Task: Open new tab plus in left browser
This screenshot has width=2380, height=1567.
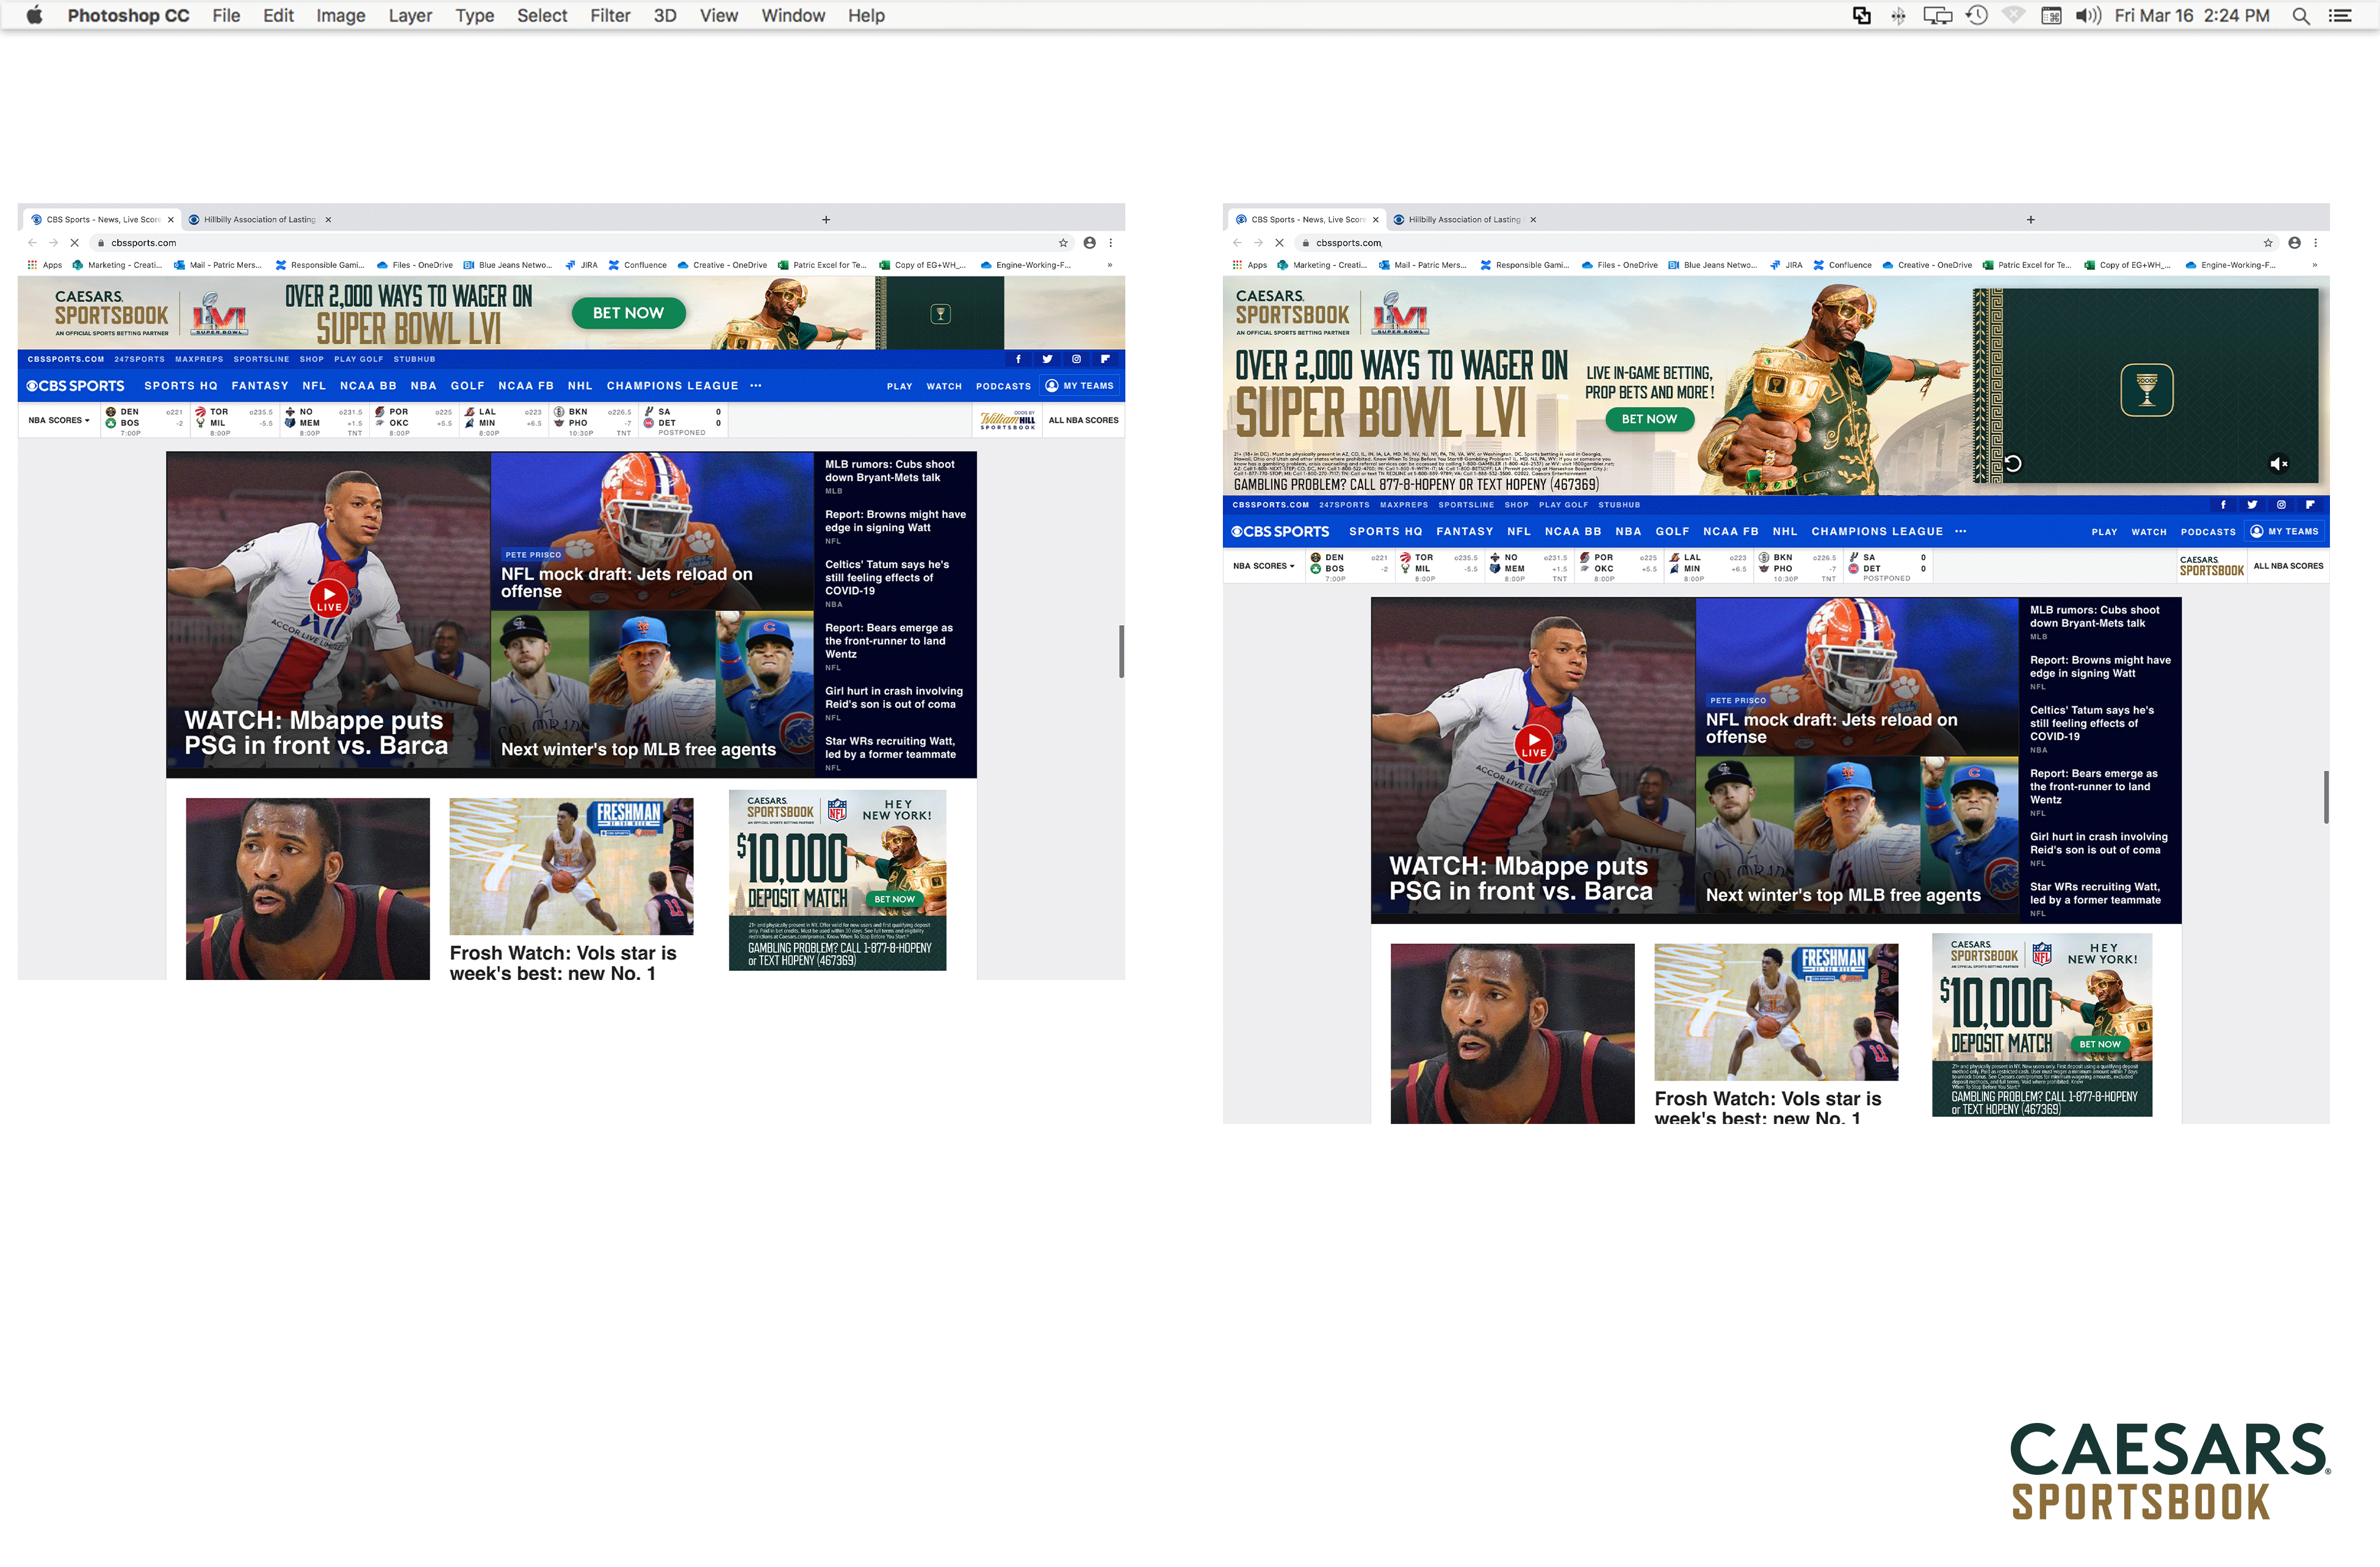Action: [x=826, y=219]
